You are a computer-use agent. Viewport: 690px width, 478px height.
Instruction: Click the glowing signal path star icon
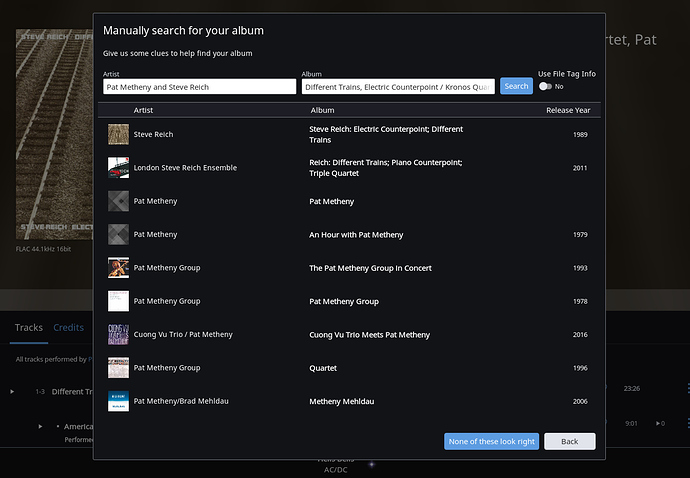pyautogui.click(x=372, y=464)
